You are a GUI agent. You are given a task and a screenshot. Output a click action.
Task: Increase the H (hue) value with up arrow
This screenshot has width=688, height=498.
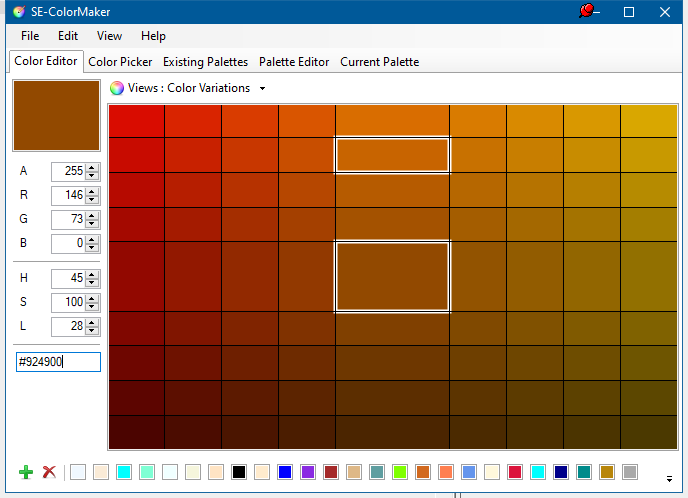pos(92,275)
